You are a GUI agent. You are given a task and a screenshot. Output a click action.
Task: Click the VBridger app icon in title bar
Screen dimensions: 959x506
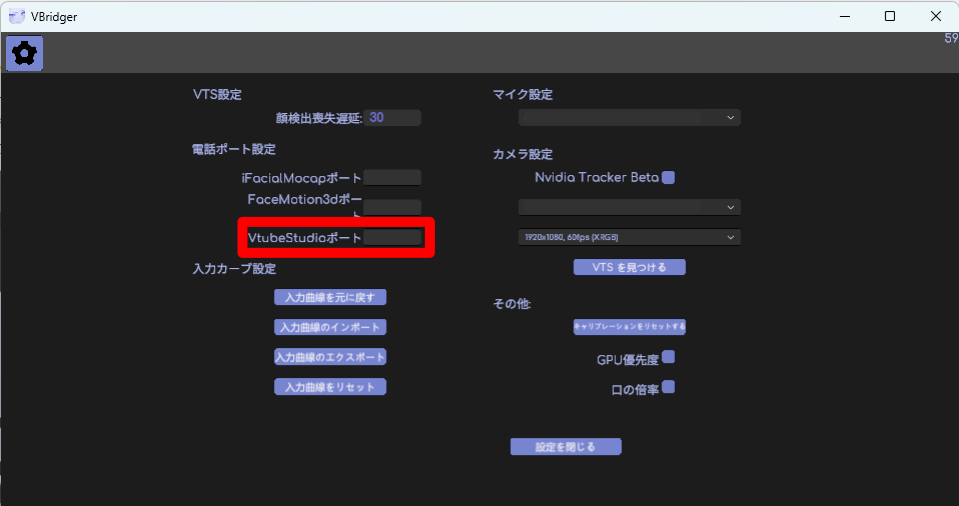pyautogui.click(x=17, y=16)
